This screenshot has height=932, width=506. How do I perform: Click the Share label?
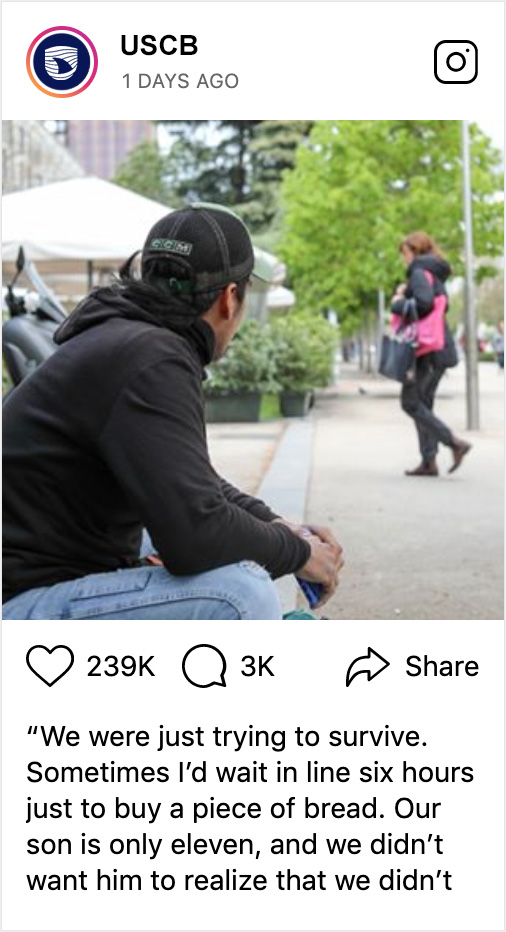click(442, 666)
